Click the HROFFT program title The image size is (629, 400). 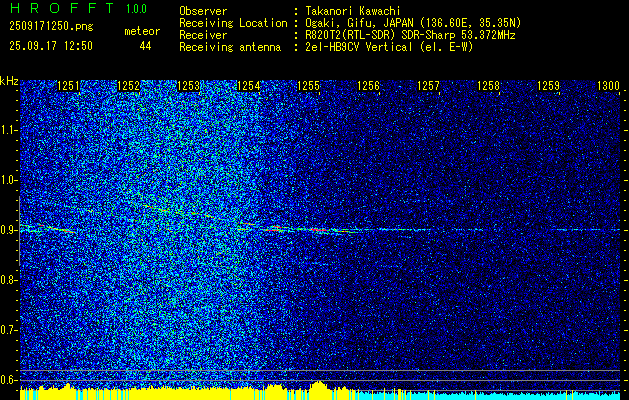[62, 8]
